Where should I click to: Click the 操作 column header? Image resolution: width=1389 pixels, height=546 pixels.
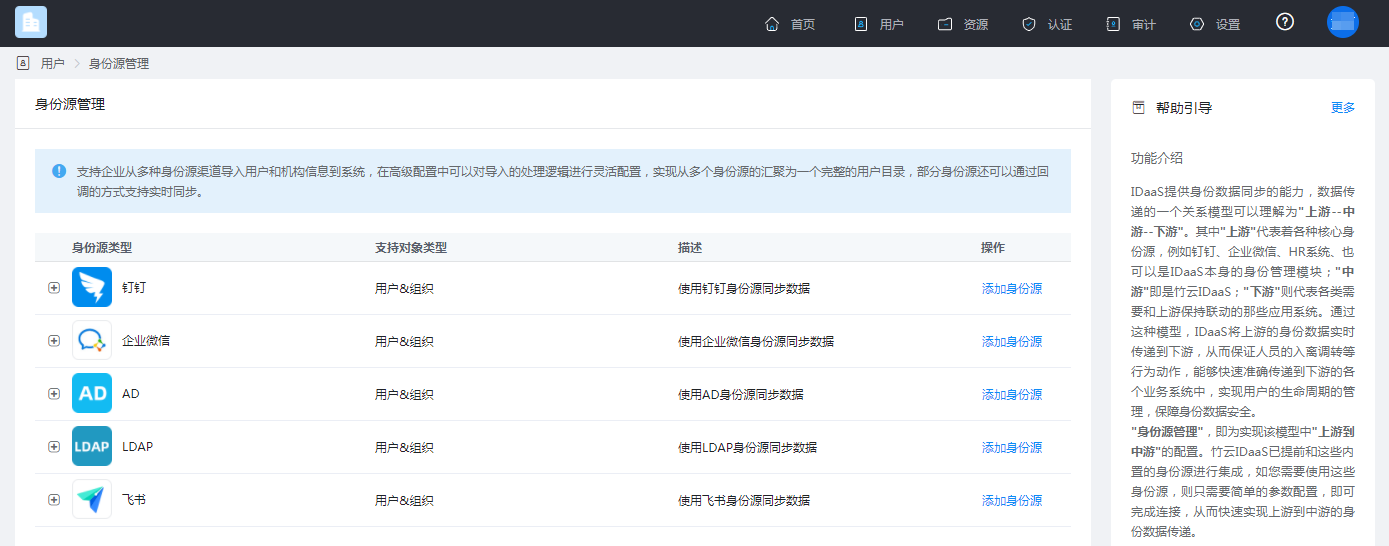click(x=994, y=248)
